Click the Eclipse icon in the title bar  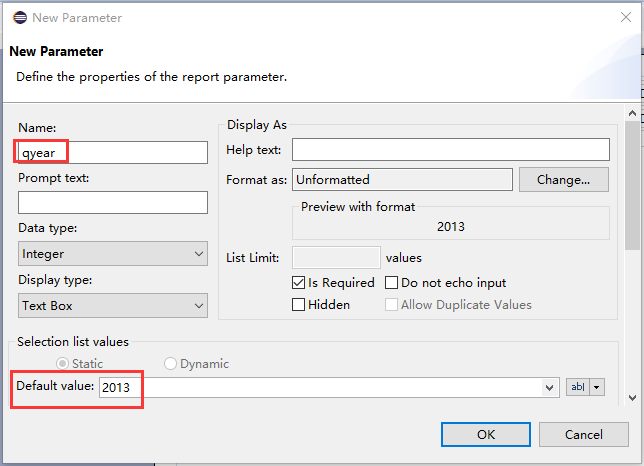click(18, 17)
